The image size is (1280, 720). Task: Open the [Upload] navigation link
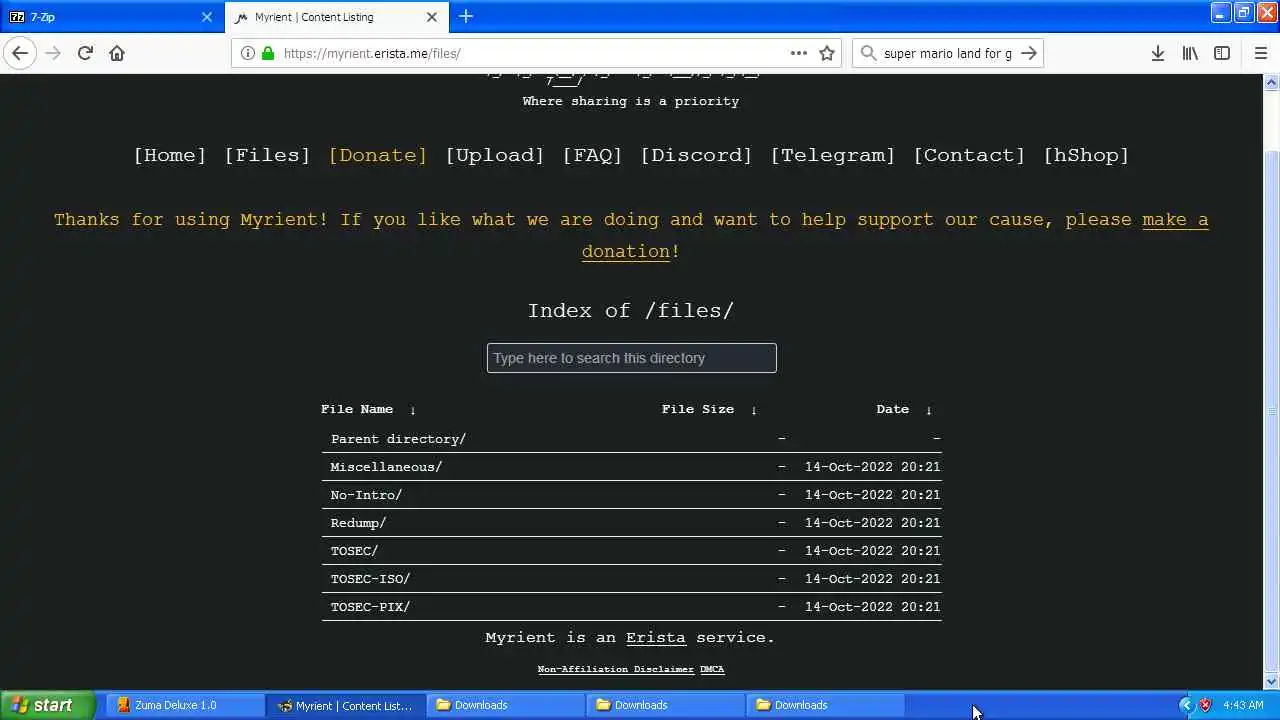pyautogui.click(x=495, y=155)
